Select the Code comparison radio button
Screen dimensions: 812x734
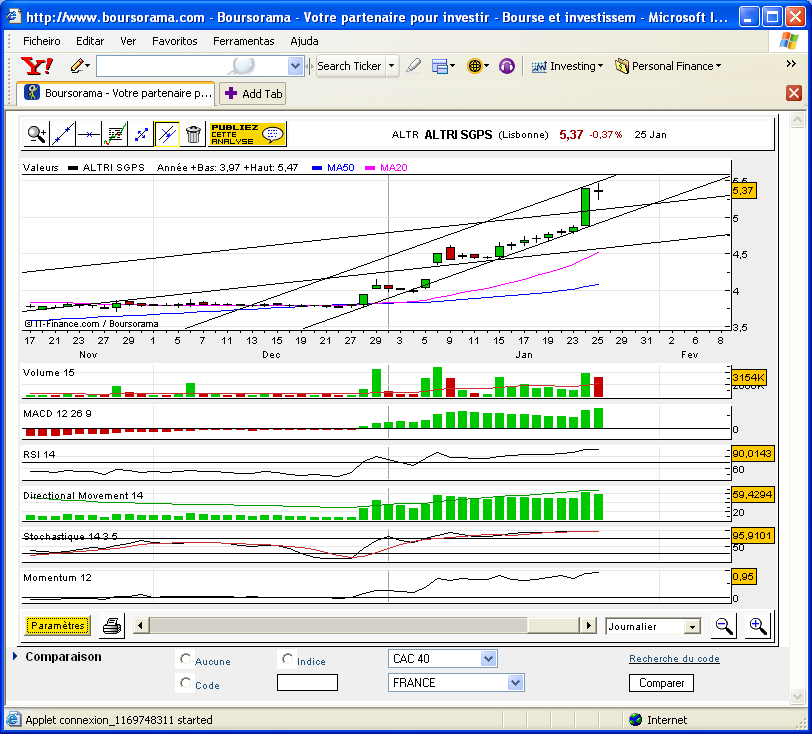point(185,682)
